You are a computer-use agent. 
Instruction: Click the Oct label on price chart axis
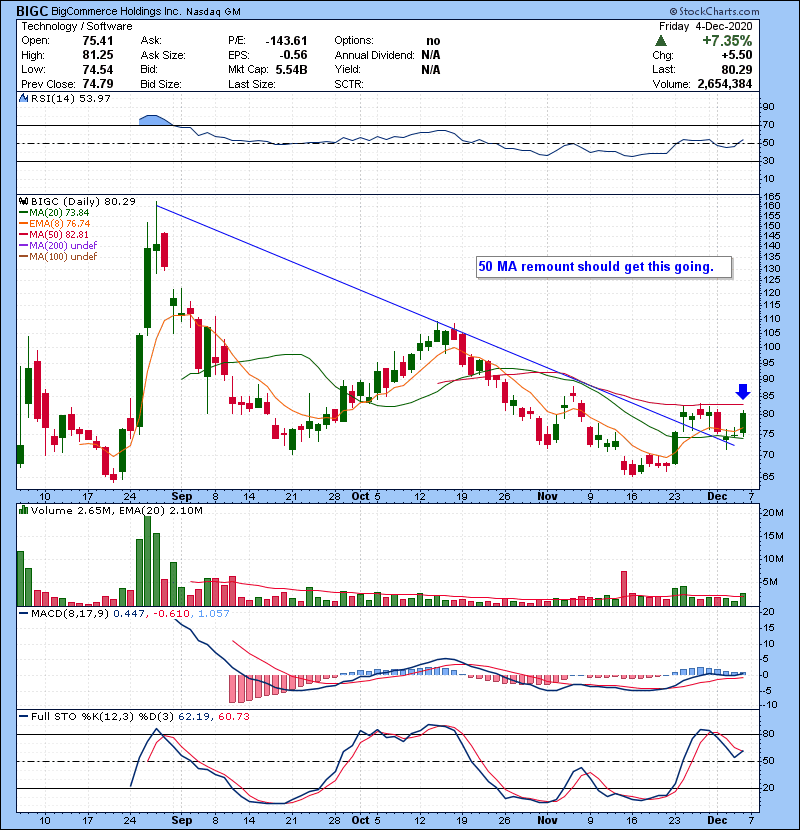coord(361,497)
